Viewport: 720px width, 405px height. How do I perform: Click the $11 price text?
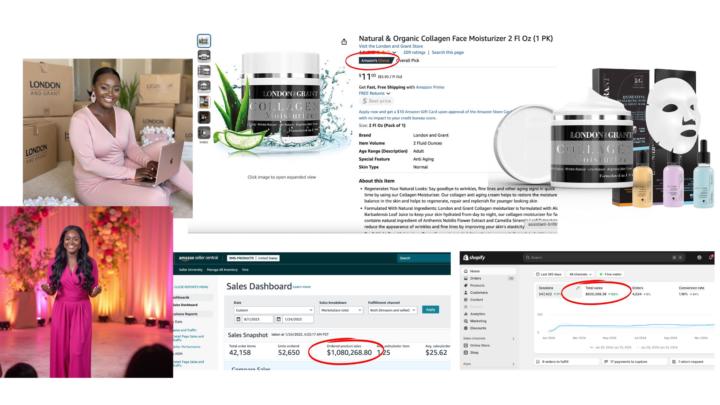[367, 76]
